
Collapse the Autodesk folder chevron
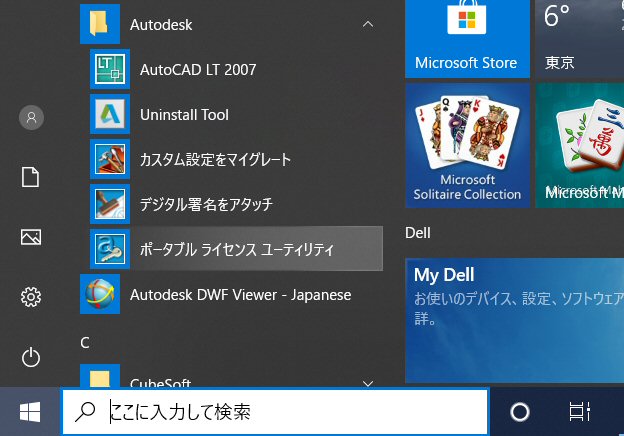point(368,24)
